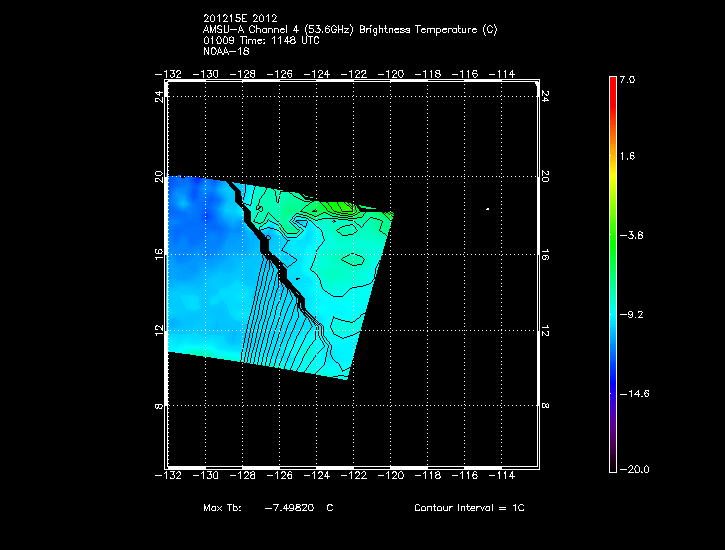Click the Max Tb value -7.49820

point(290,508)
